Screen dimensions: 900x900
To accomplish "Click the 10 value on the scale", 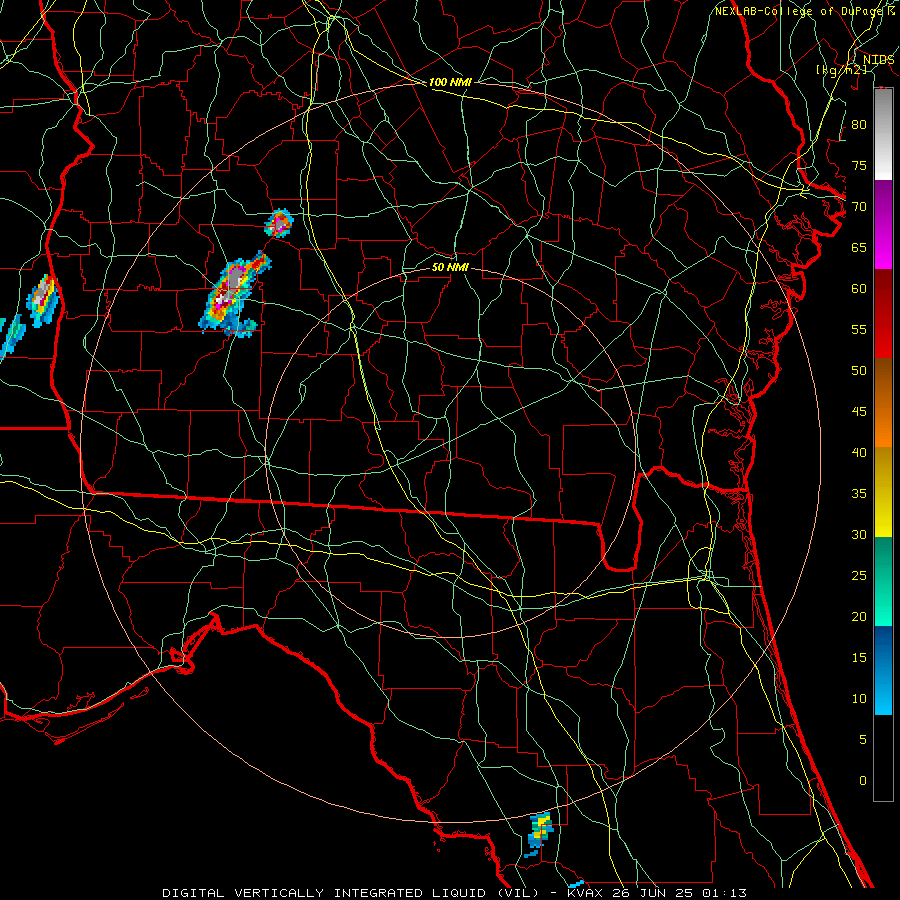I will pos(859,699).
